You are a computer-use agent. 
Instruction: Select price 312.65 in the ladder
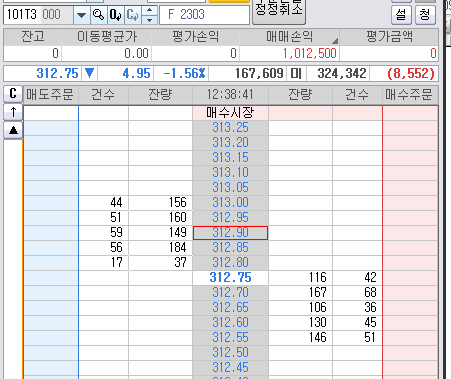230,308
